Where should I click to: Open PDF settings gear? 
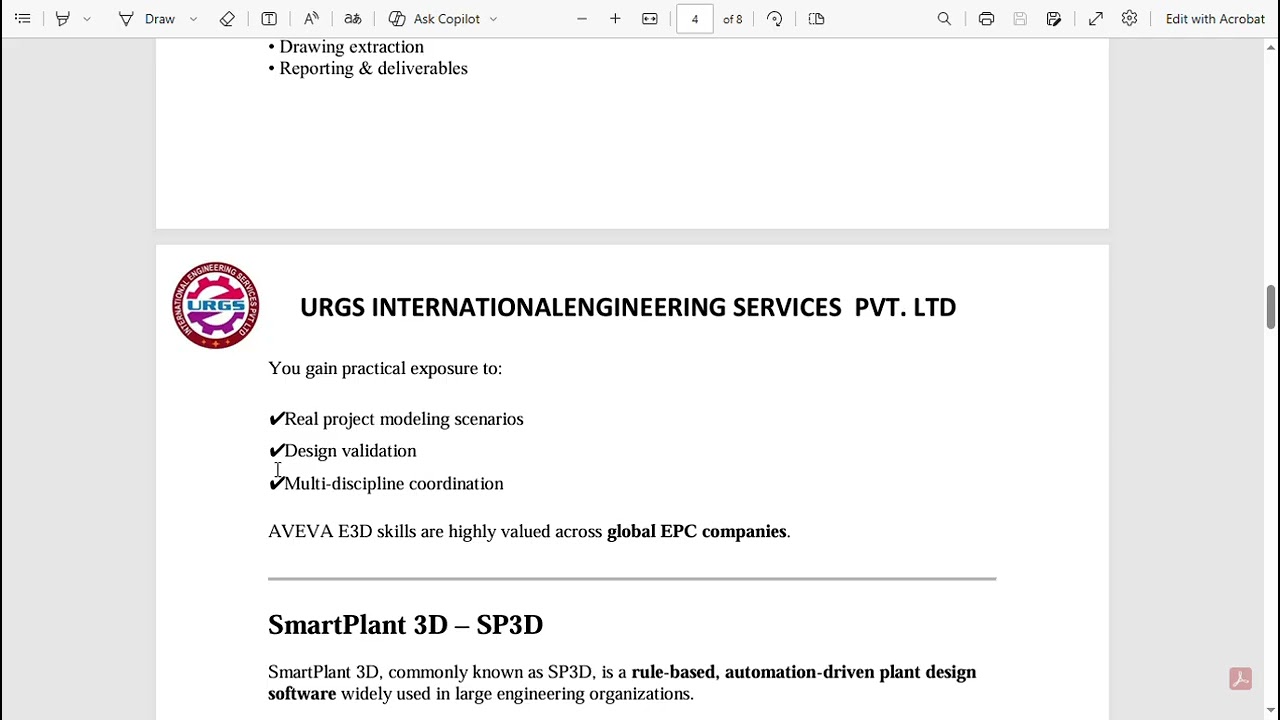tap(1129, 19)
